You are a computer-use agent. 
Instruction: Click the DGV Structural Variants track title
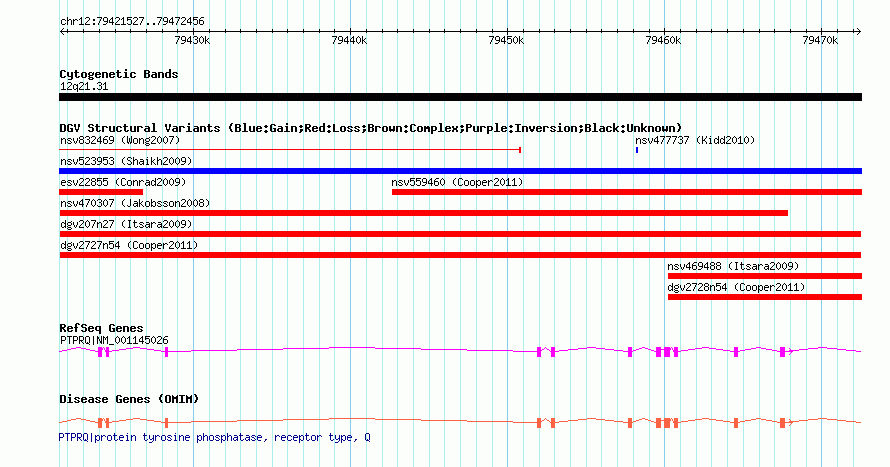click(371, 128)
